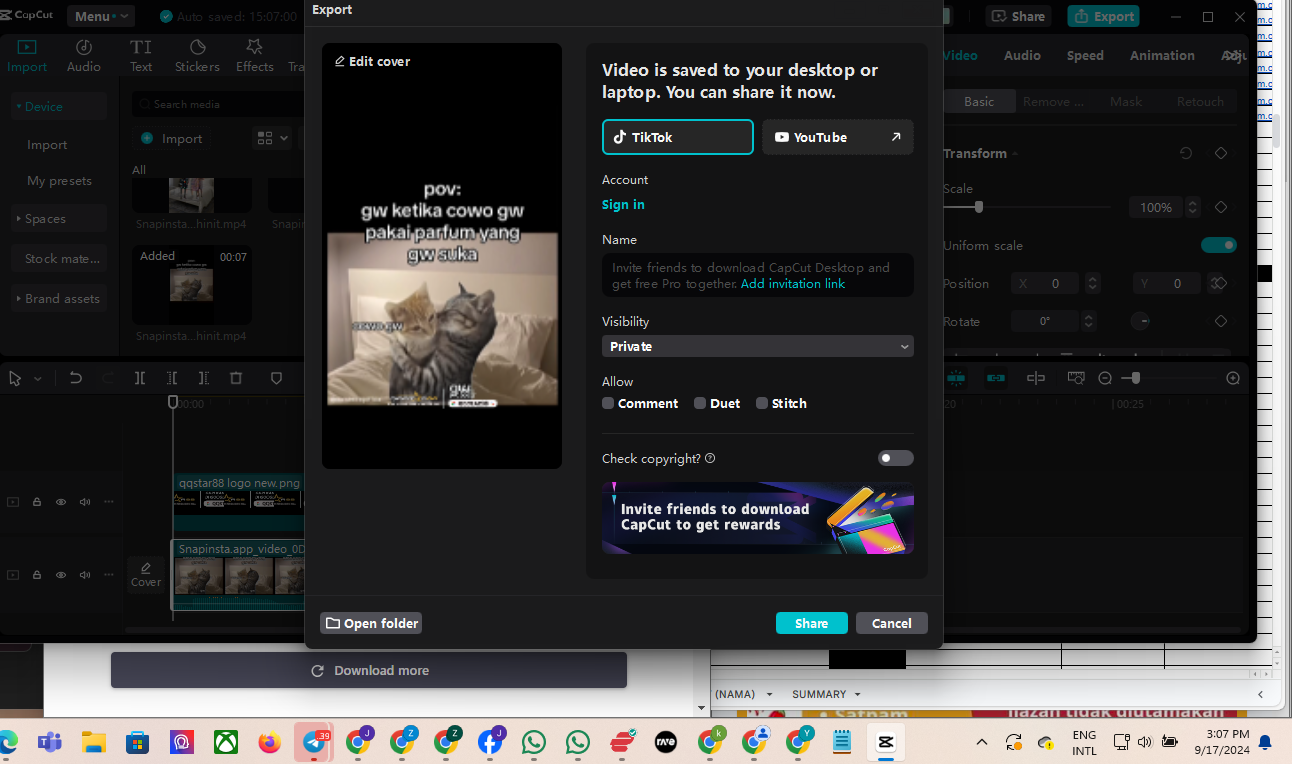Add a keyframe for Rotate
The height and width of the screenshot is (764, 1292).
(x=1221, y=321)
